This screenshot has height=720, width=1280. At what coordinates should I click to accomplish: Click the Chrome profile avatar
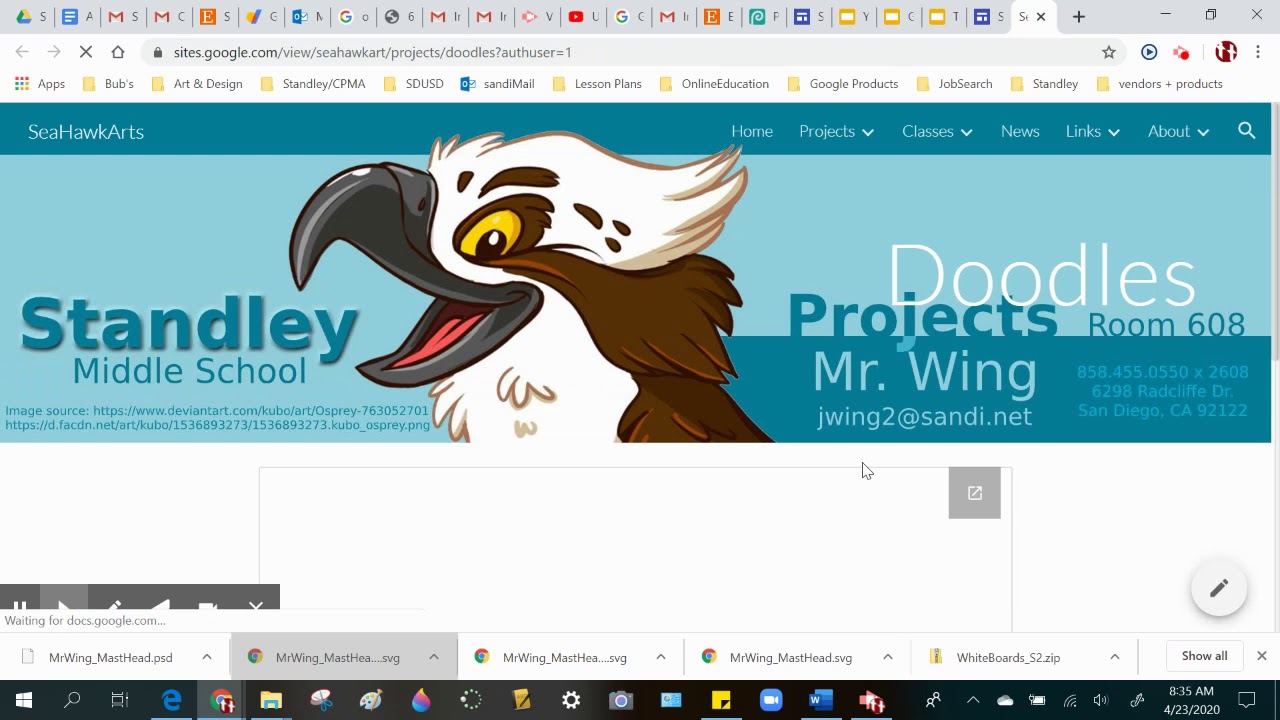point(1226,52)
